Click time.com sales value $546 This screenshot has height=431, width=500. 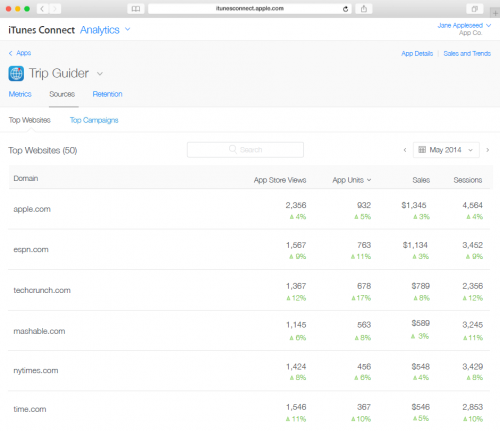click(421, 407)
